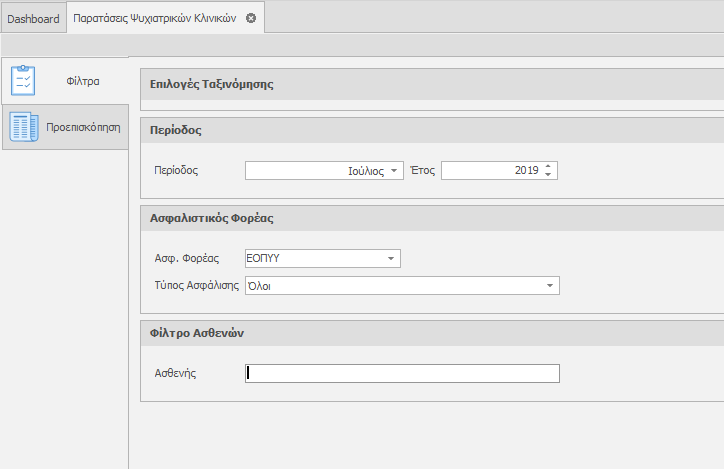Increase the year with the up arrow
The height and width of the screenshot is (469, 724).
click(549, 167)
